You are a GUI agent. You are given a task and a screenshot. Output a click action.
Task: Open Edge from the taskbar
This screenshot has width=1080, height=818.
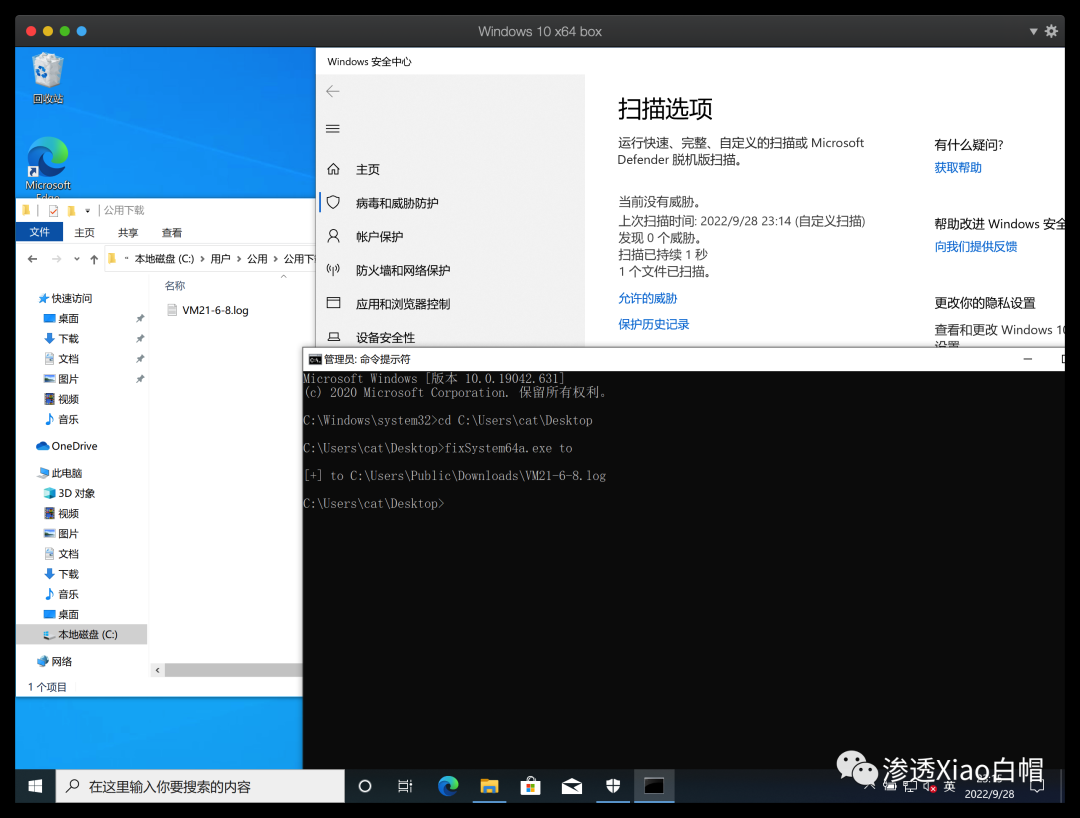[448, 786]
